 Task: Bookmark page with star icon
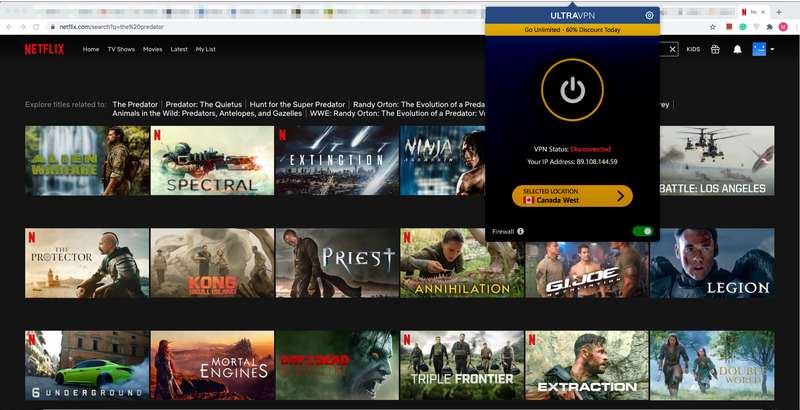(713, 27)
